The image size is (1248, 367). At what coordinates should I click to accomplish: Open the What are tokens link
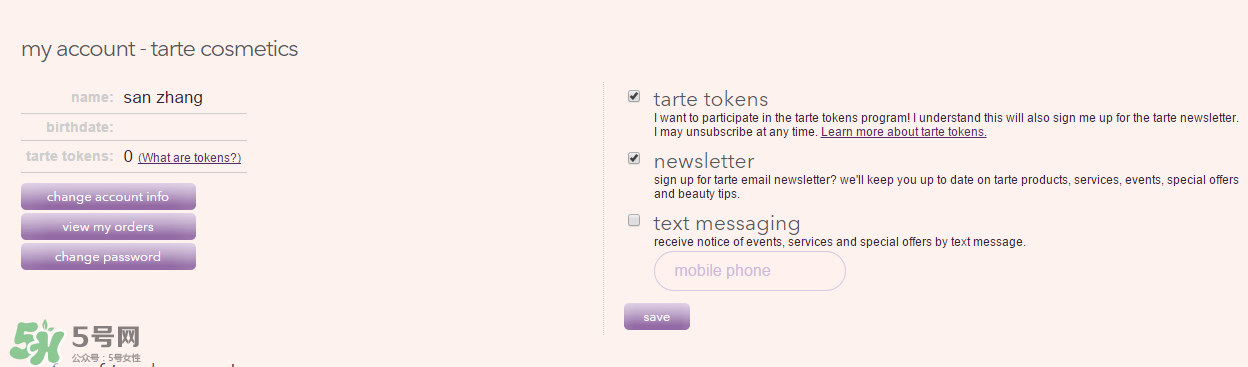(x=189, y=158)
